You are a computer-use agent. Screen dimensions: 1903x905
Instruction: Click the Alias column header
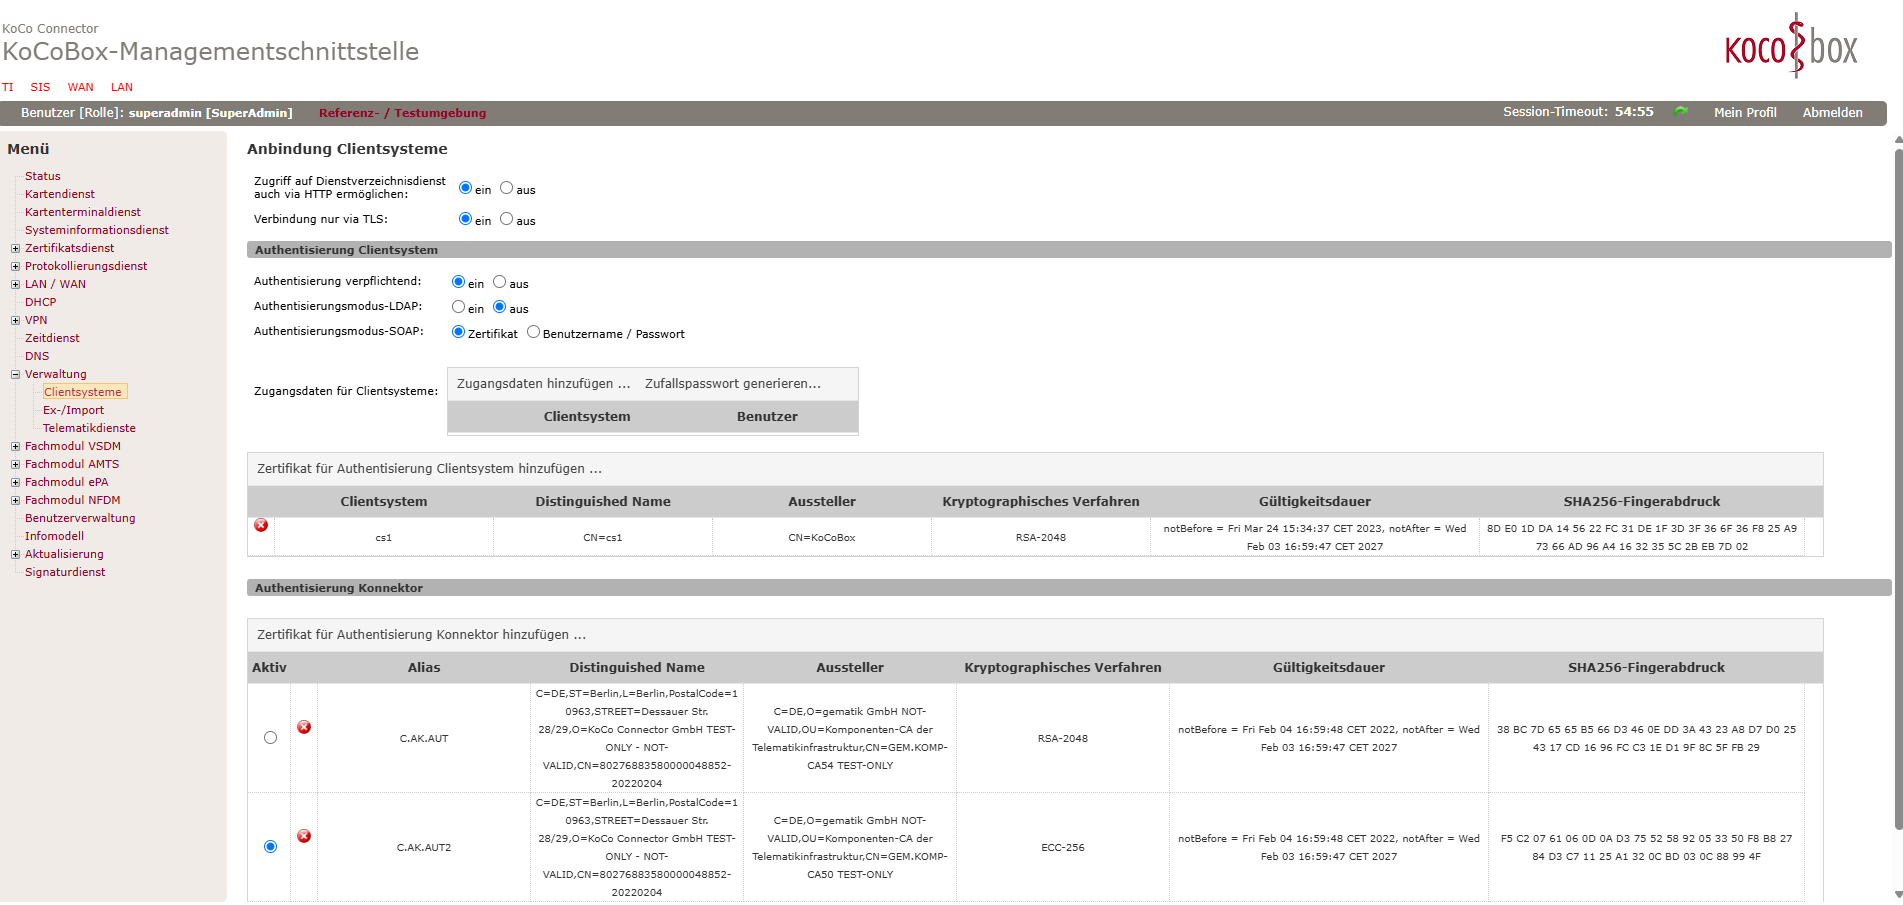coord(424,668)
